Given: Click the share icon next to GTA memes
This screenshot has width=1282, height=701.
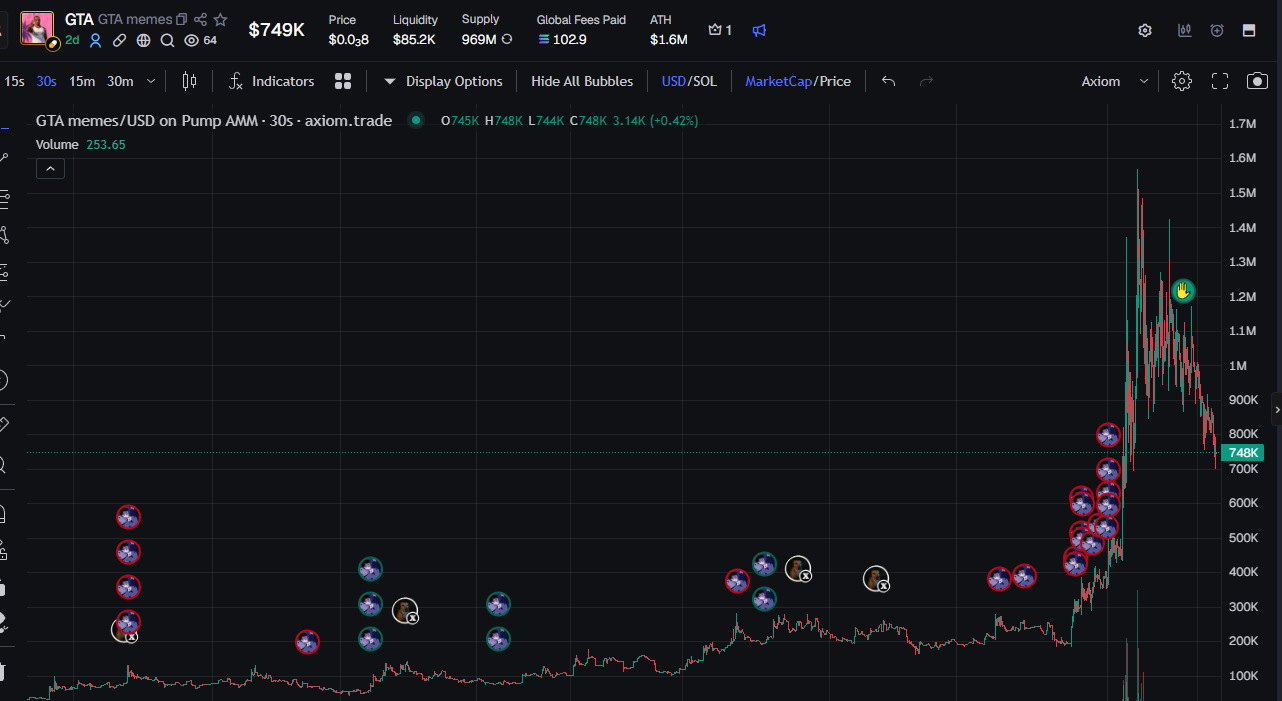Looking at the screenshot, I should click(x=201, y=20).
